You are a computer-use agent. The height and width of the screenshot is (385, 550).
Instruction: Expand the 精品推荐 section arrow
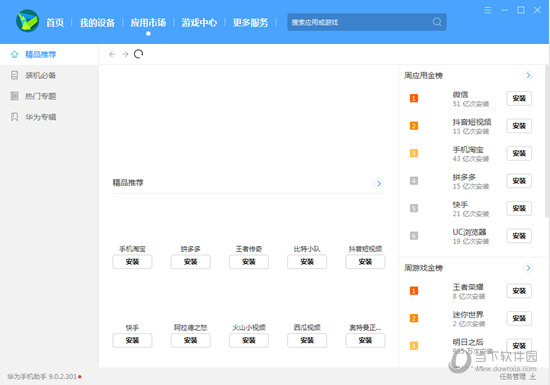(379, 183)
